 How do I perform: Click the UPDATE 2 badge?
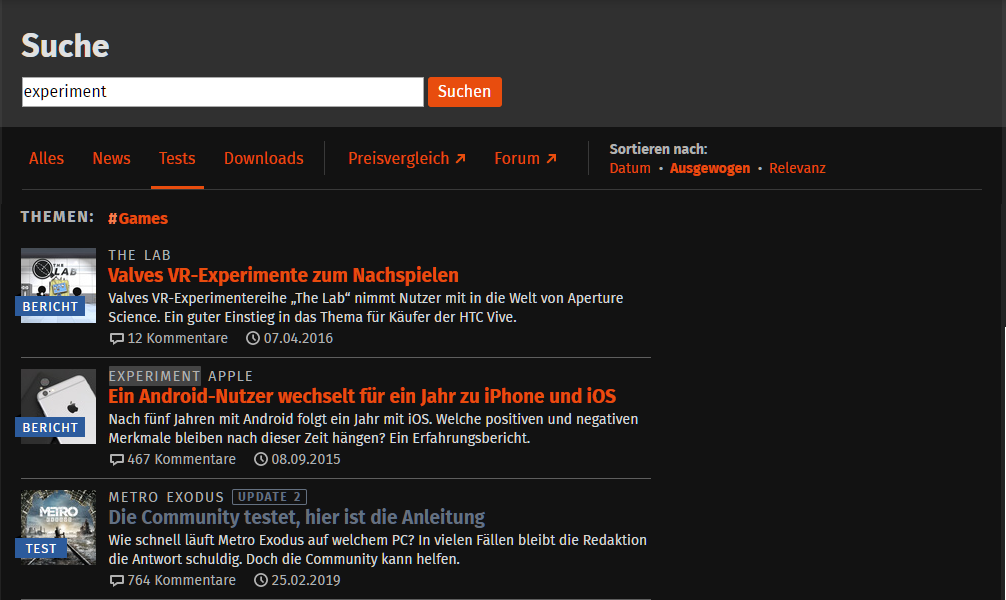pos(269,497)
